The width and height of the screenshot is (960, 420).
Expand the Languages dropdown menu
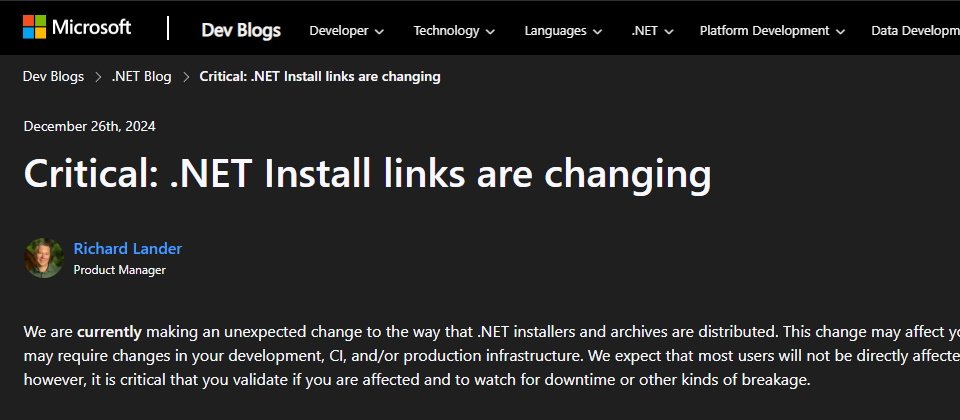[x=563, y=31]
